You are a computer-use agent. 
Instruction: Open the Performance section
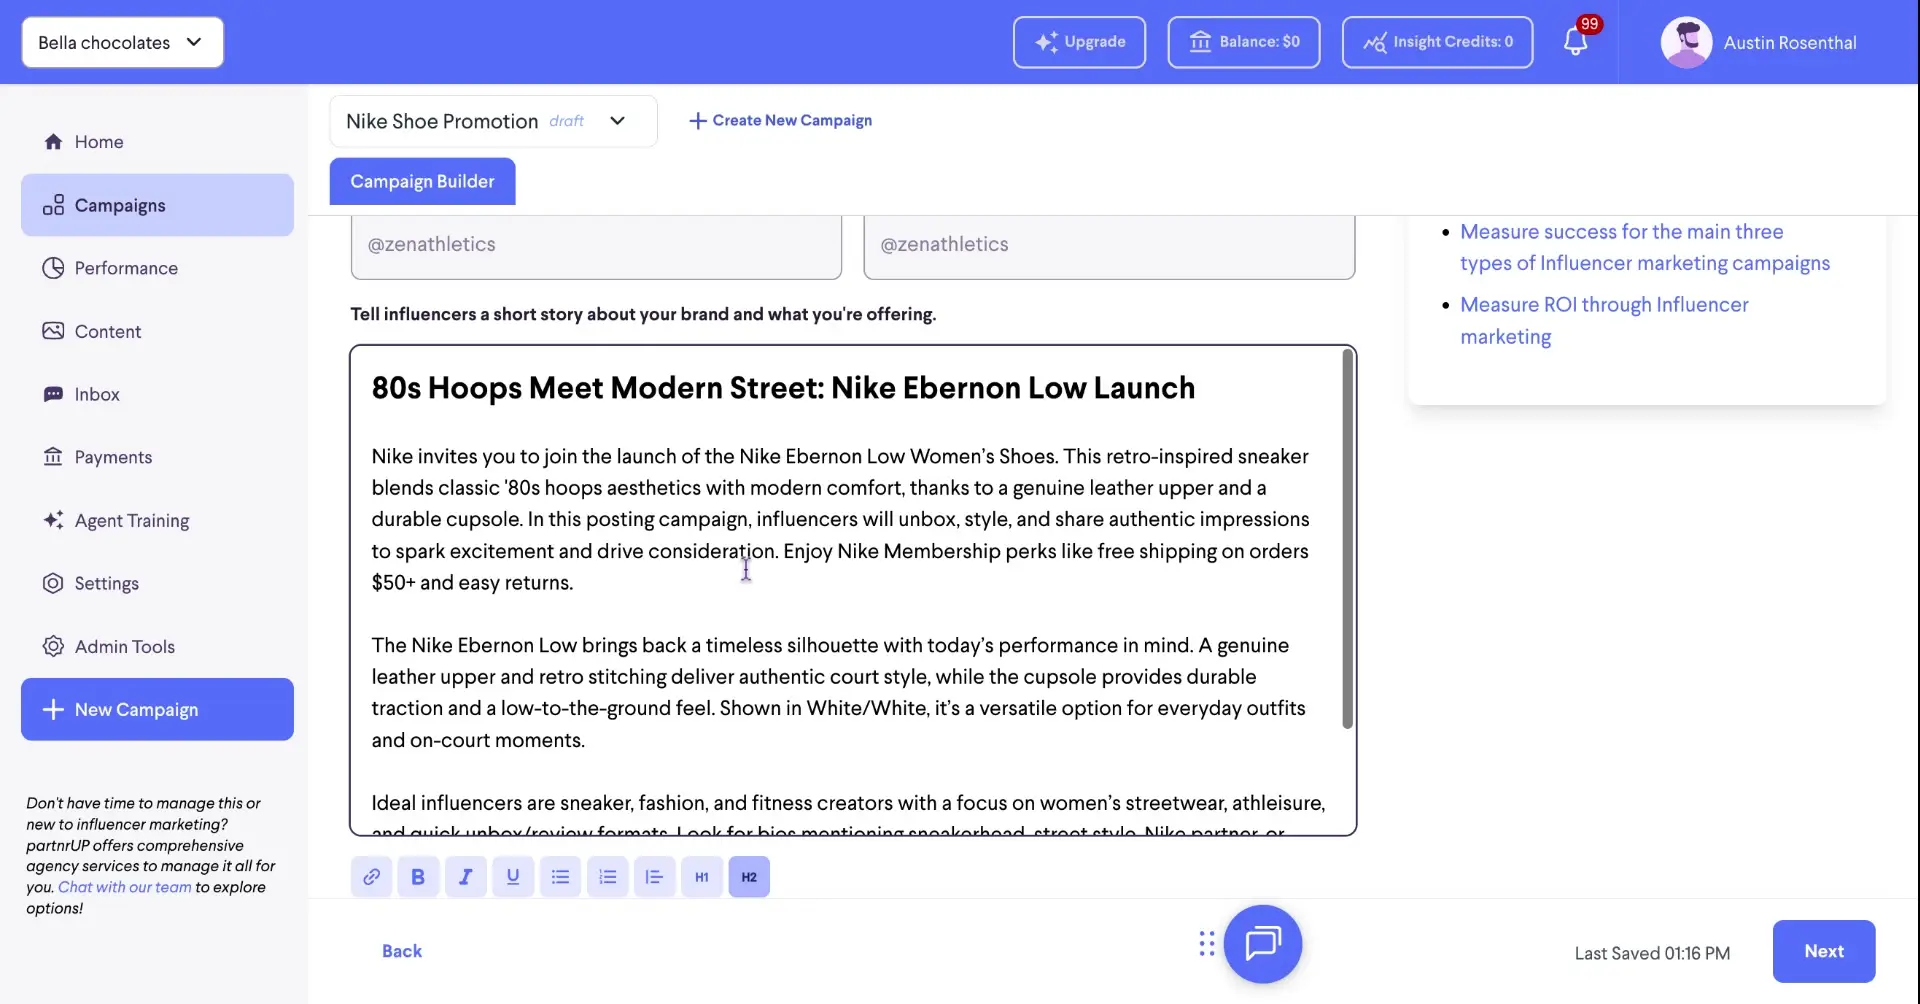point(126,268)
